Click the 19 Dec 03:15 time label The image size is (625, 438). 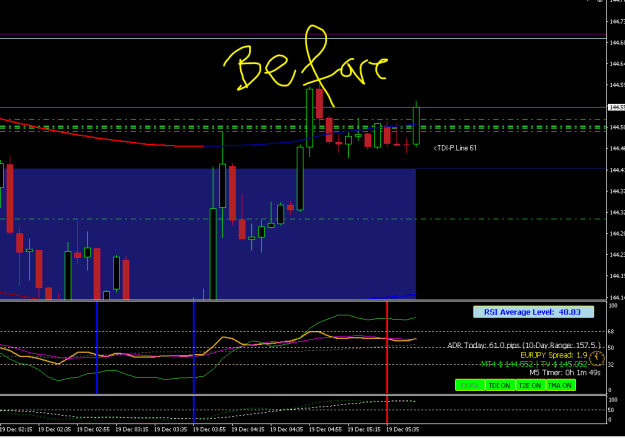point(132,430)
